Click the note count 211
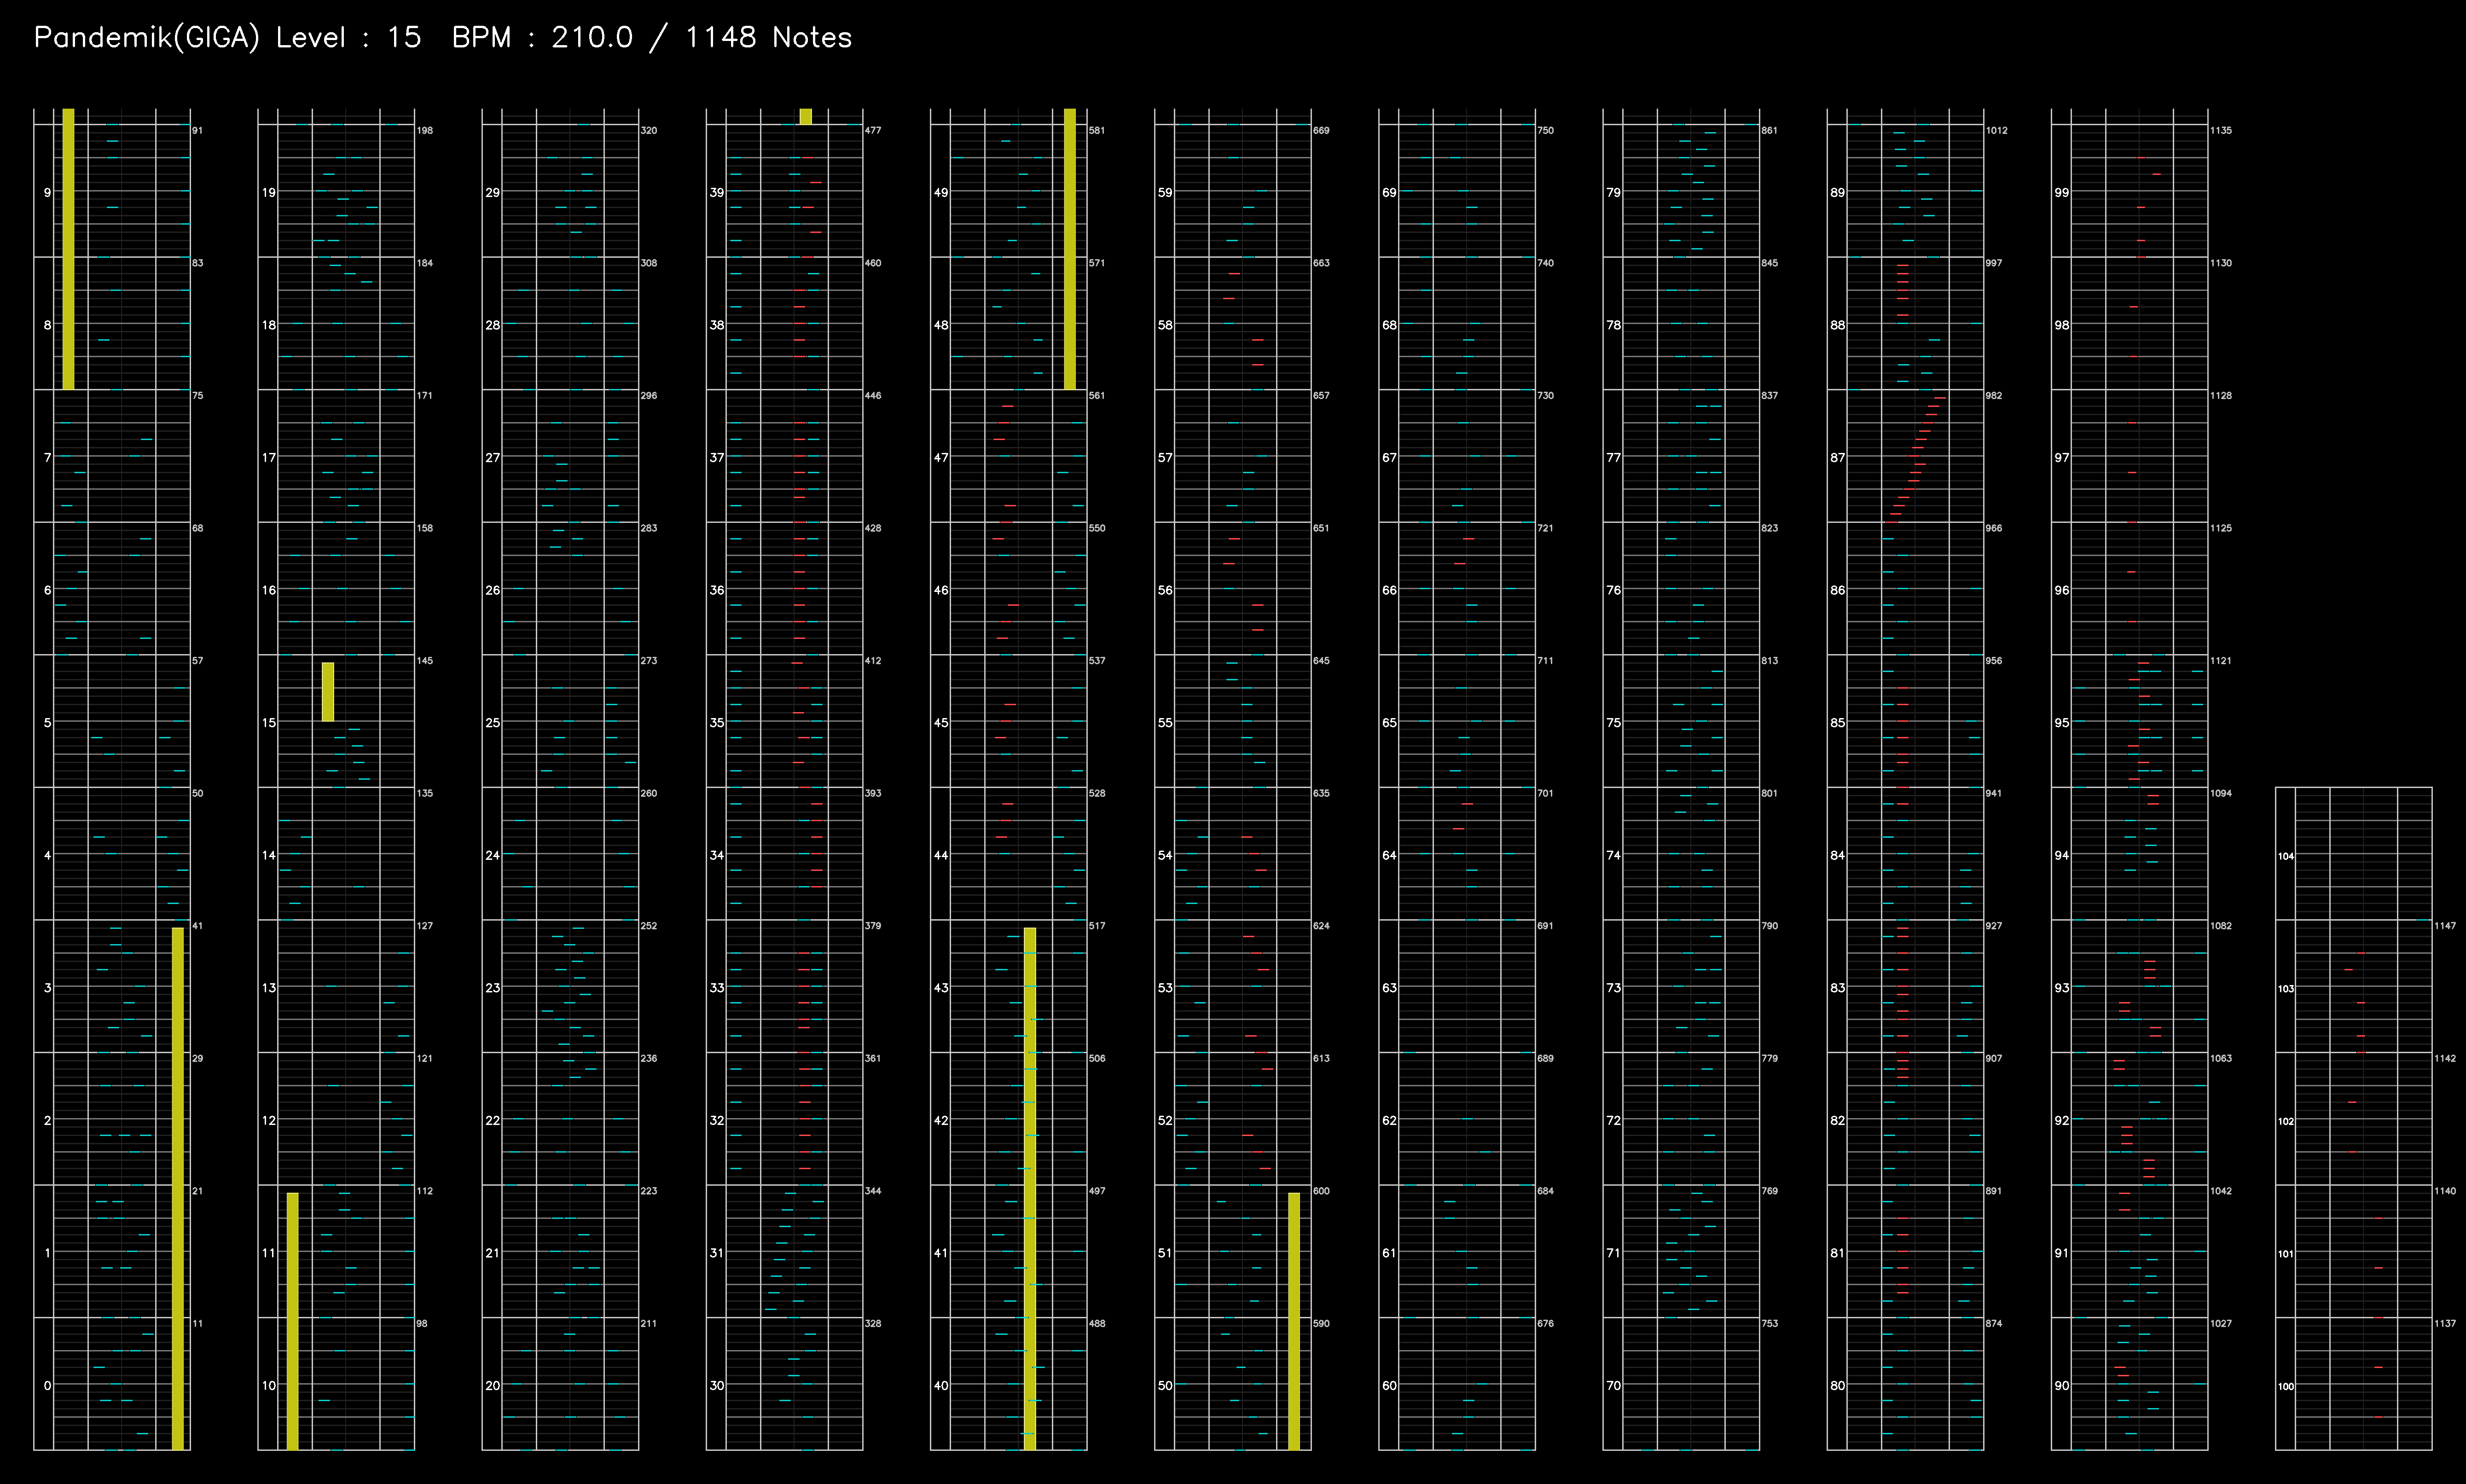 click(x=649, y=1324)
